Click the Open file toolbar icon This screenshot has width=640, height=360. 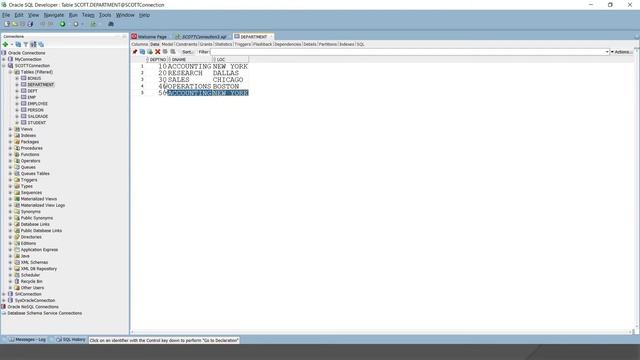coord(15,24)
